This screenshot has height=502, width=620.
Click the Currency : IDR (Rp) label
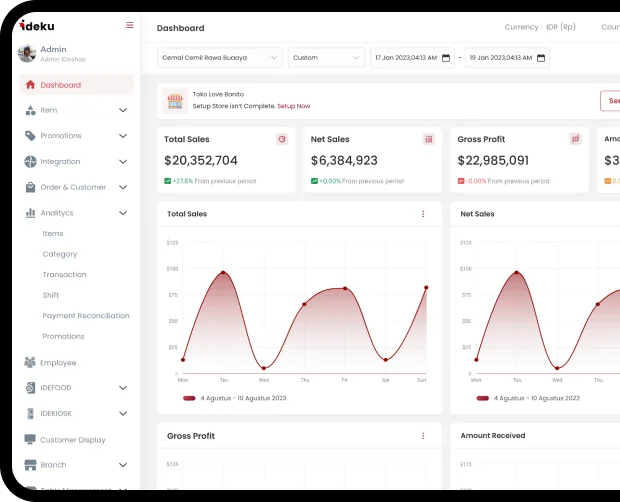coord(540,27)
